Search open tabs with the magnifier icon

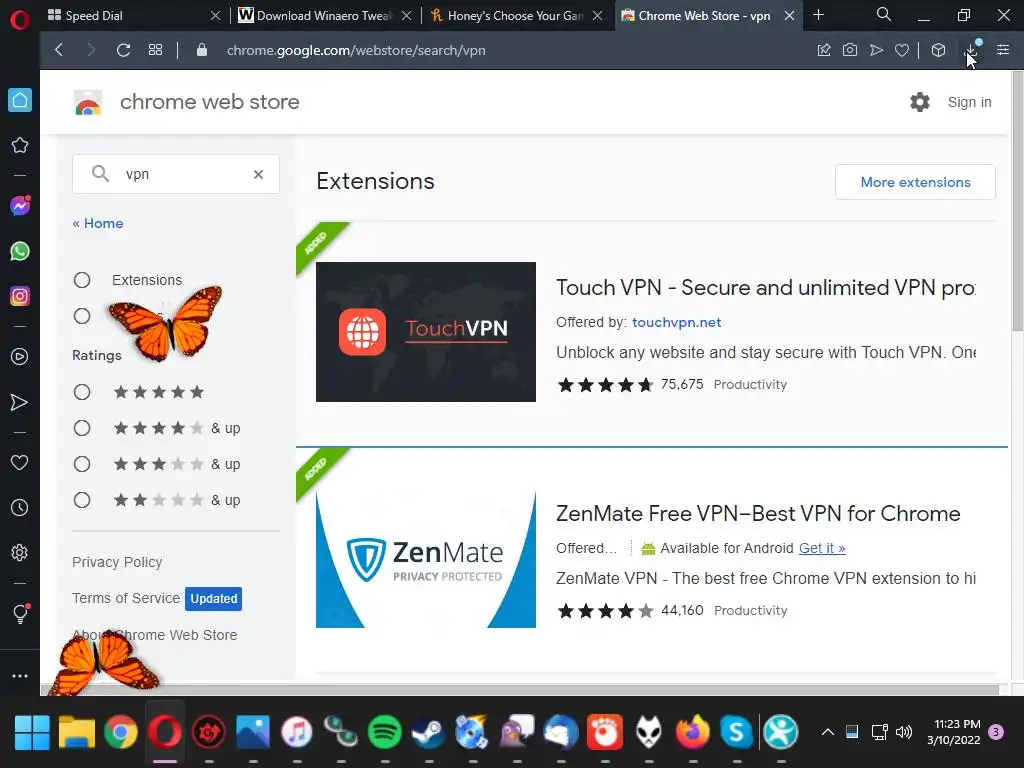(884, 14)
